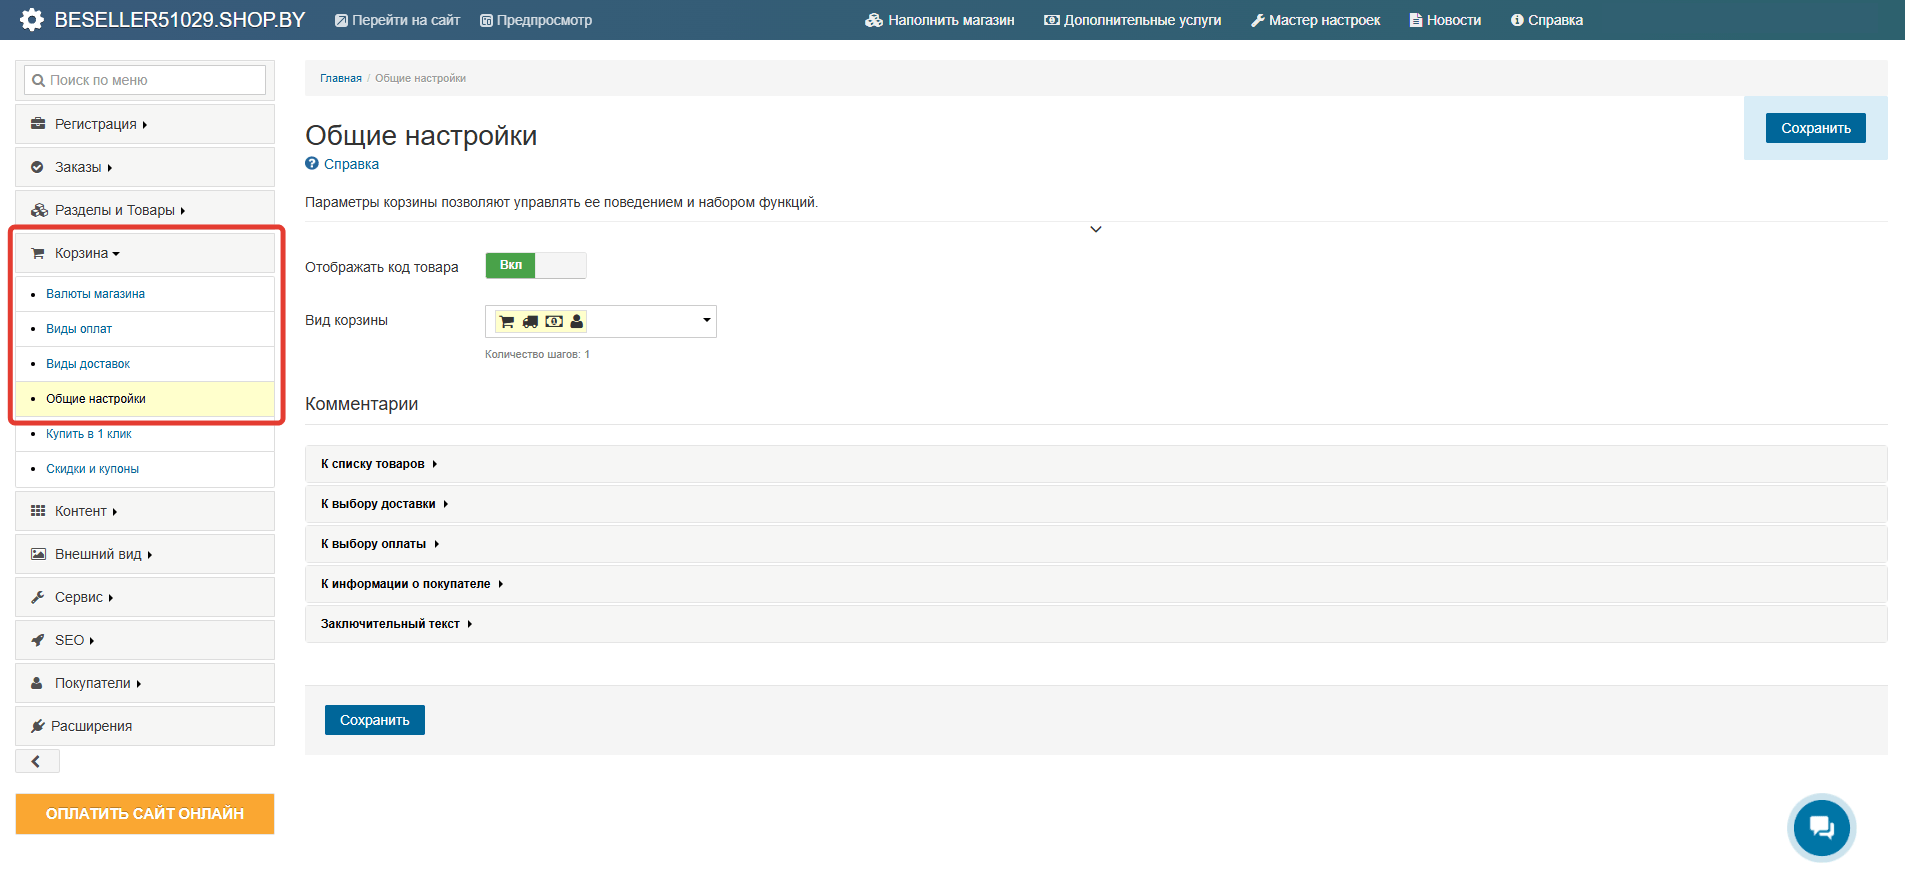Click the puzzle icon beside Расширения
The image size is (1905, 885).
point(38,726)
